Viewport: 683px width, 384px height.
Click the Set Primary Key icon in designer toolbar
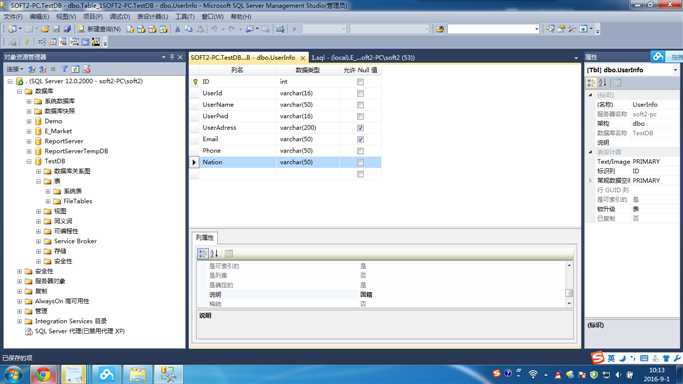[27, 42]
